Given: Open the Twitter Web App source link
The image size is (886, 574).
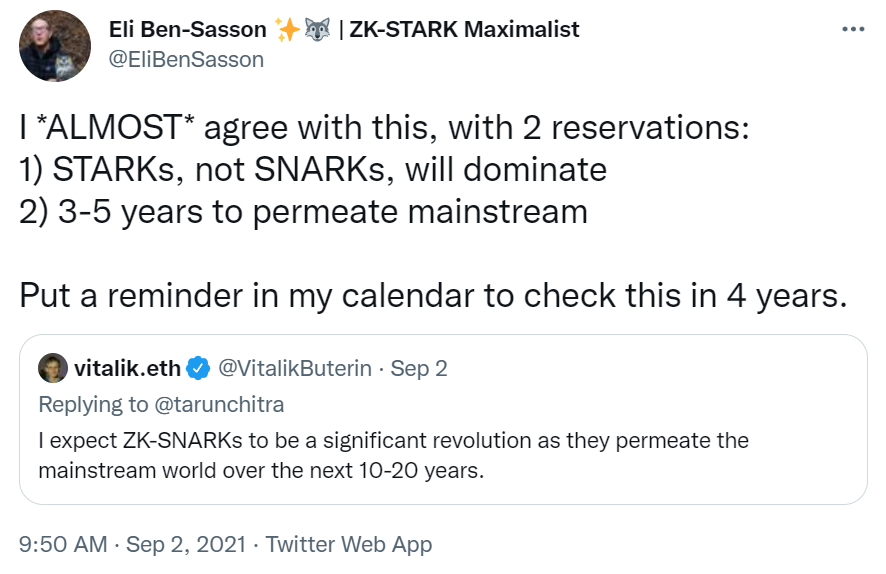Looking at the screenshot, I should coord(349,544).
